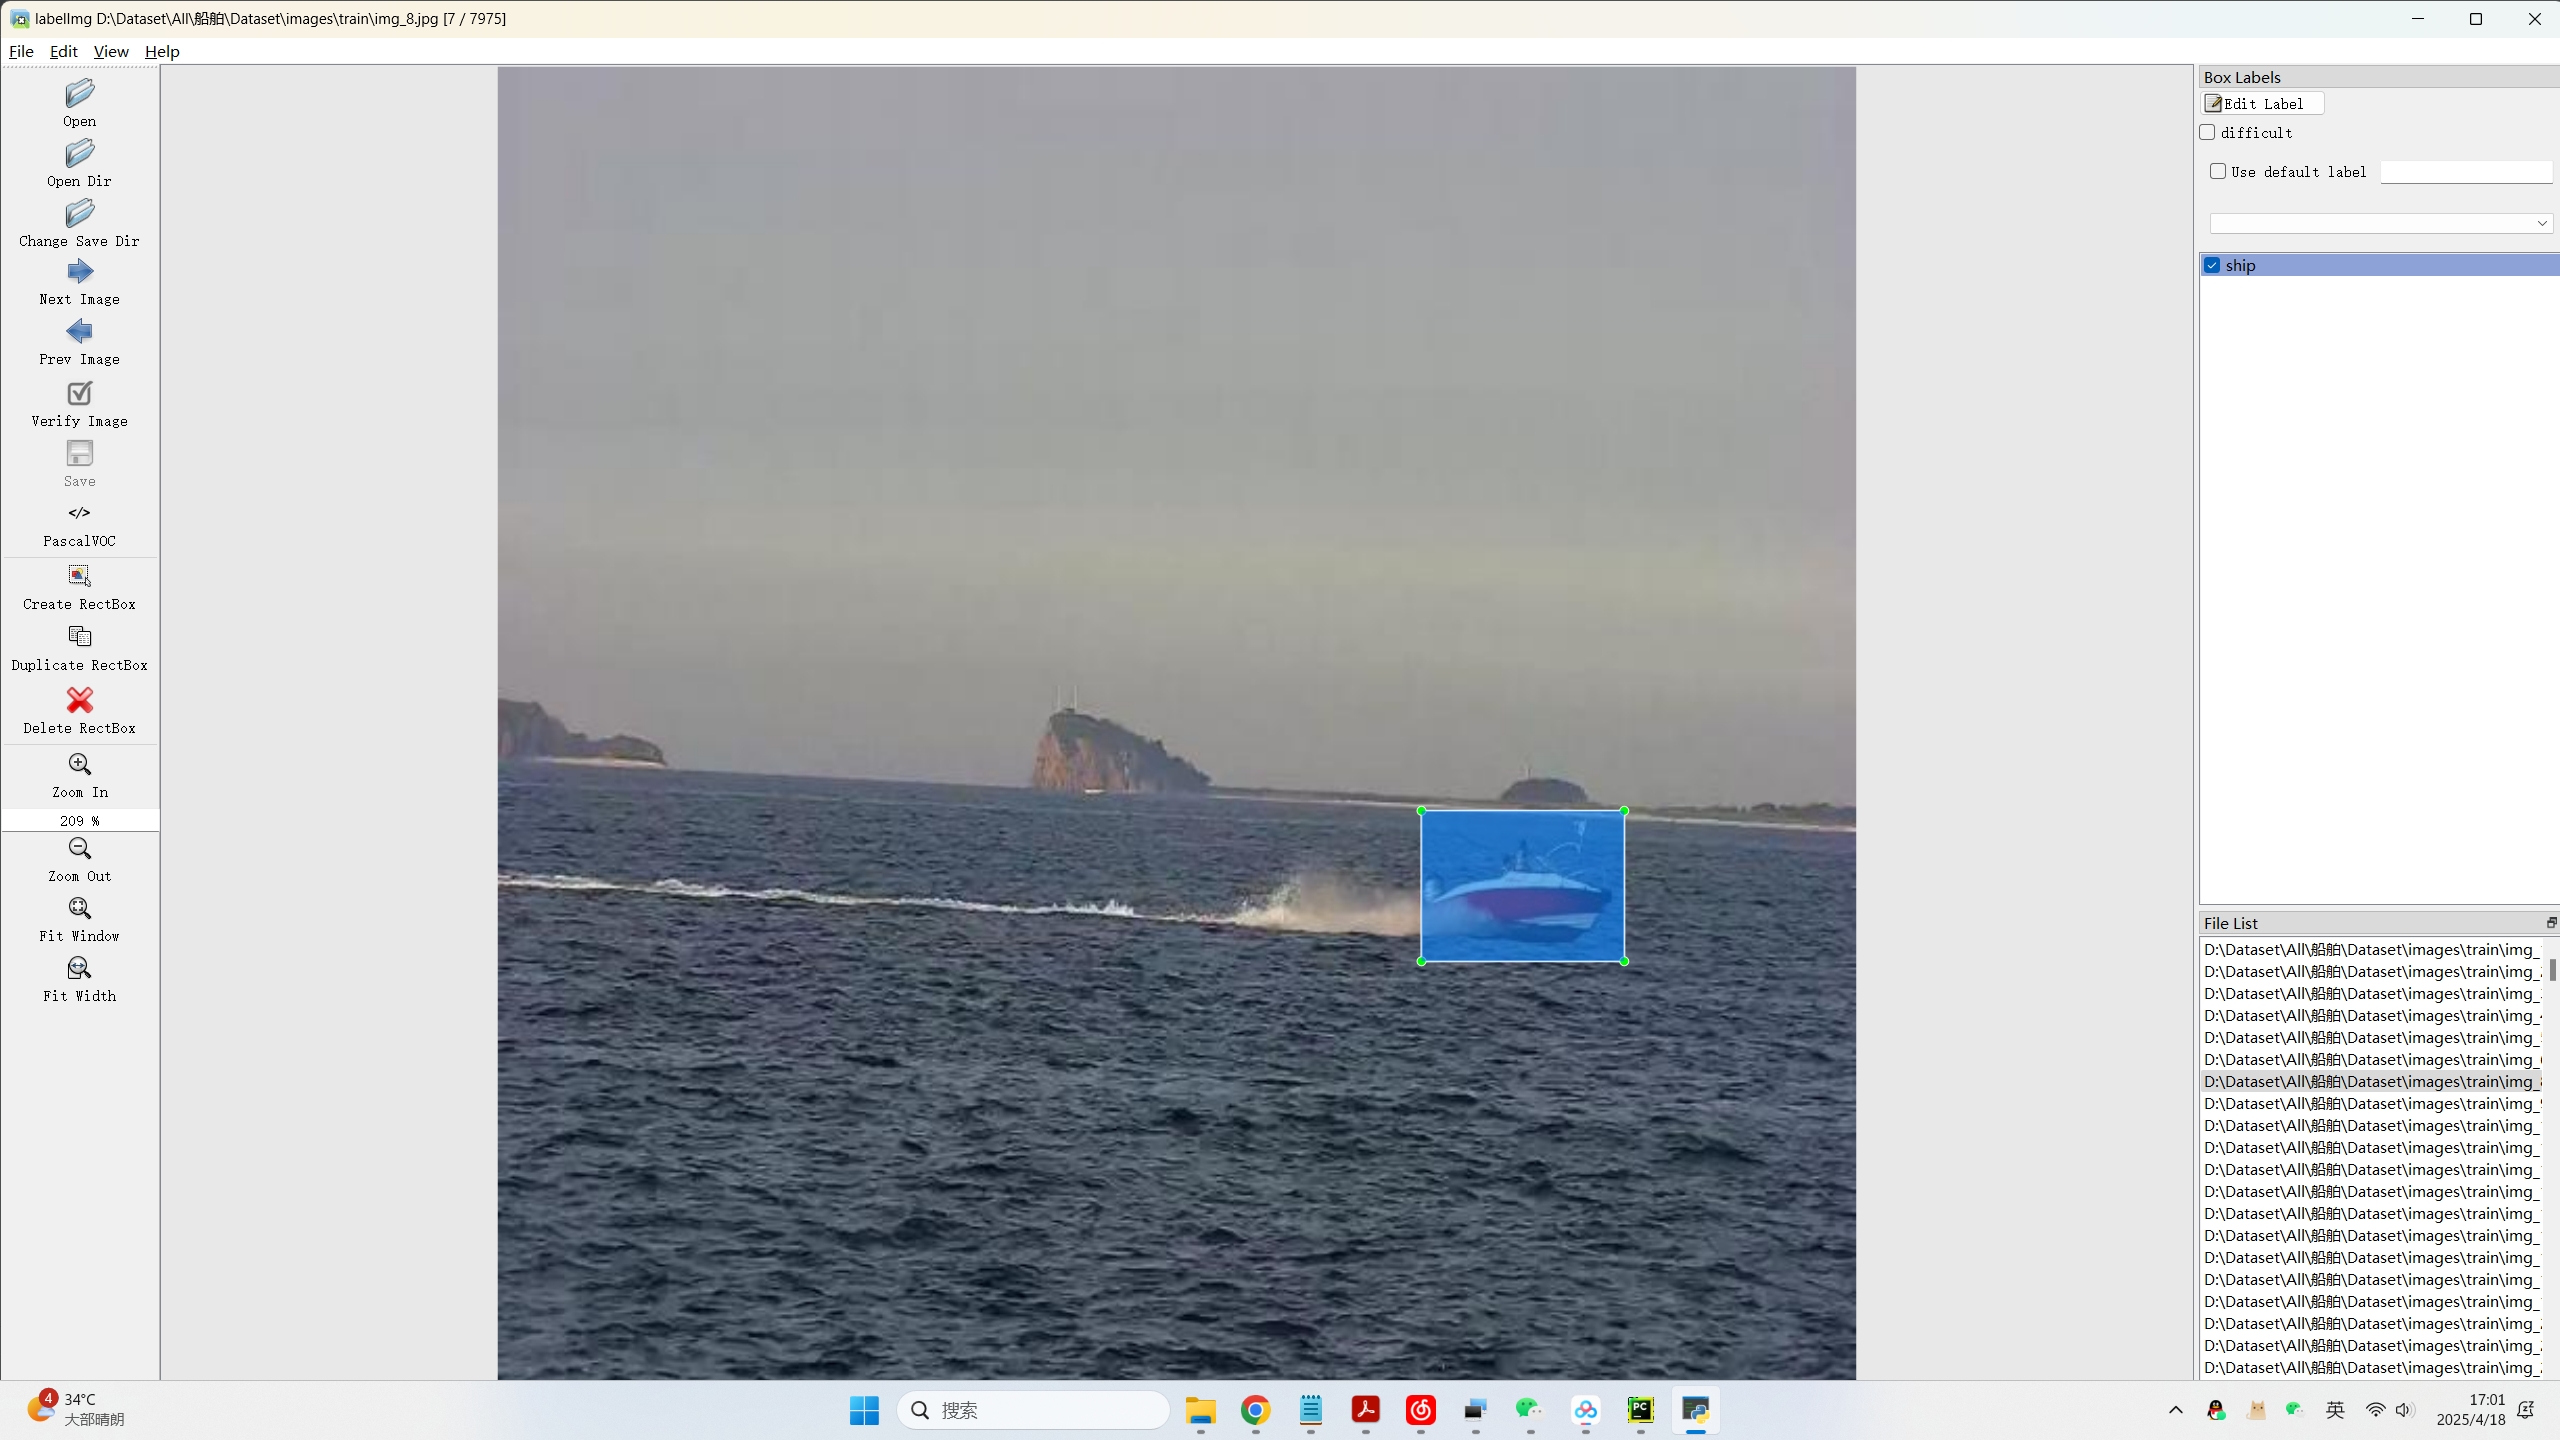This screenshot has height=1440, width=2560.
Task: Open the Edit menu
Action: [63, 51]
